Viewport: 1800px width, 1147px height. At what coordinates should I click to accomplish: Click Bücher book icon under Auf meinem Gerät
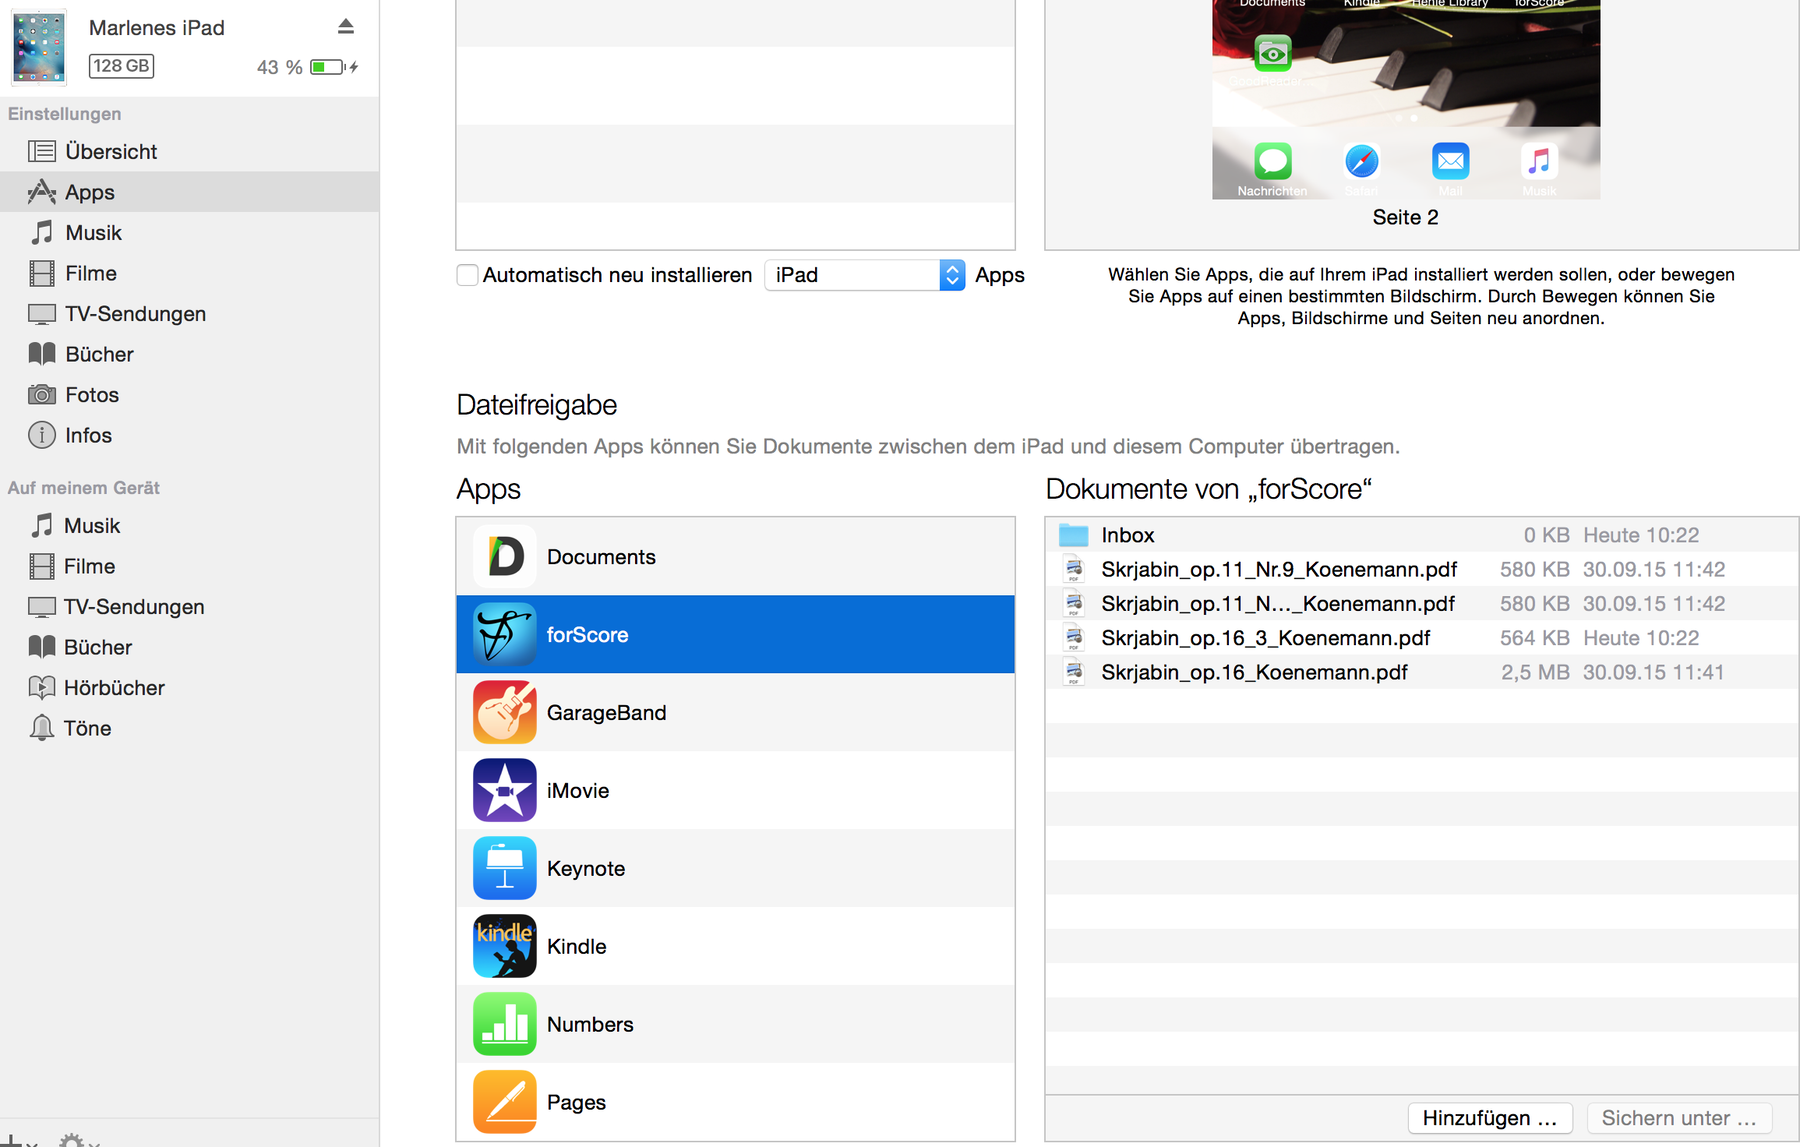(42, 647)
